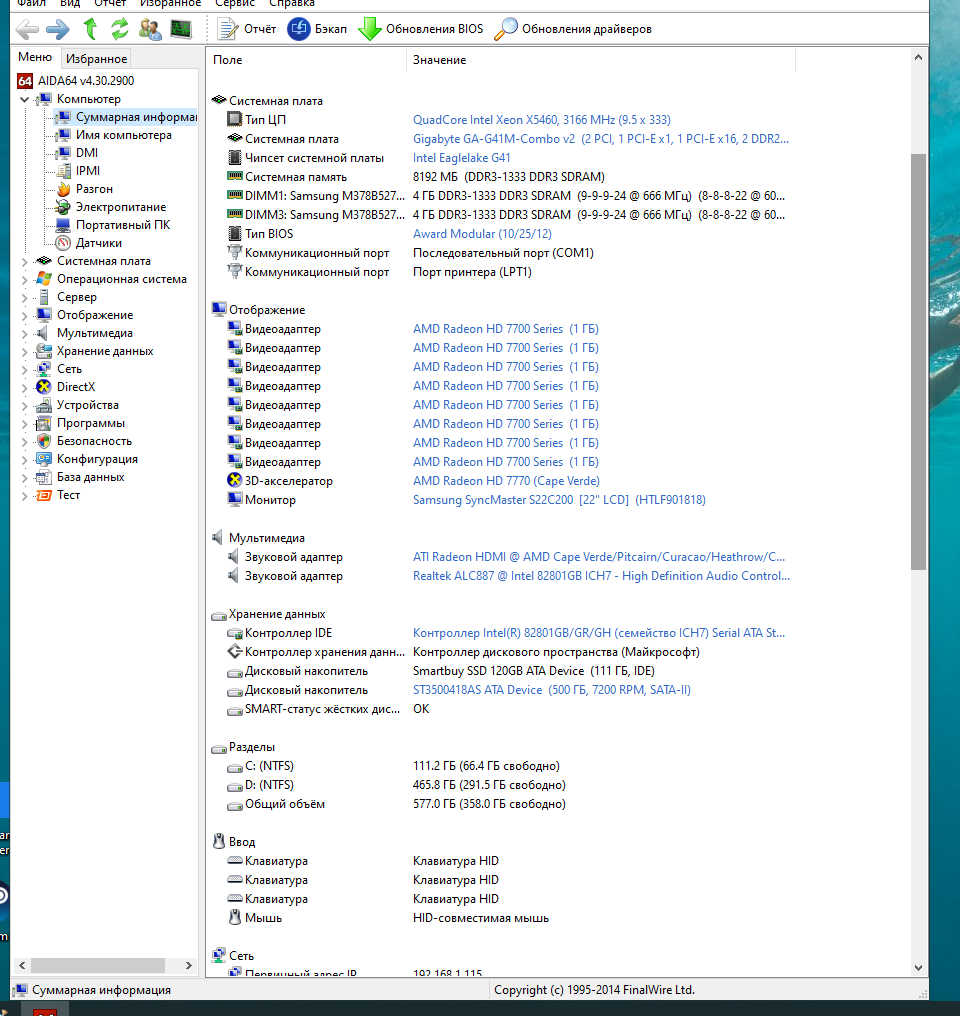960x1016 pixels.
Task: Open Обновления BIOS
Action: pos(421,29)
